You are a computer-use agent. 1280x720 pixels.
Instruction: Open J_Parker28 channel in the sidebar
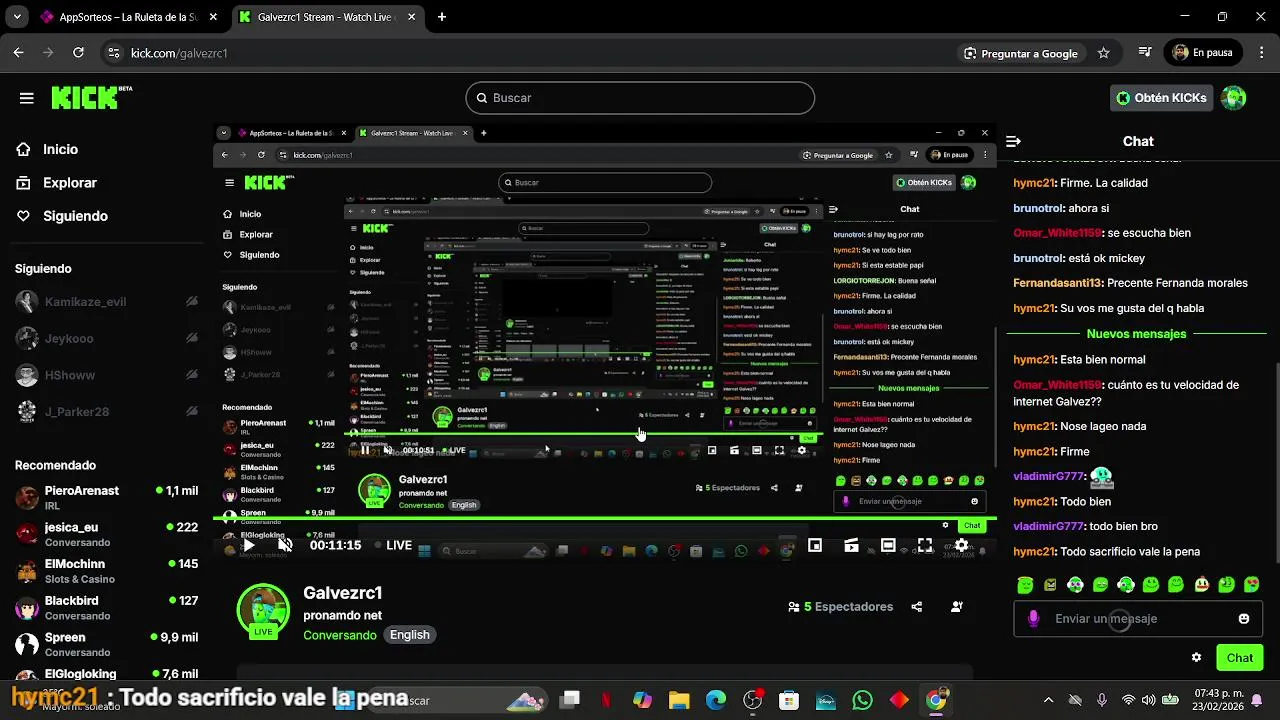(x=106, y=412)
